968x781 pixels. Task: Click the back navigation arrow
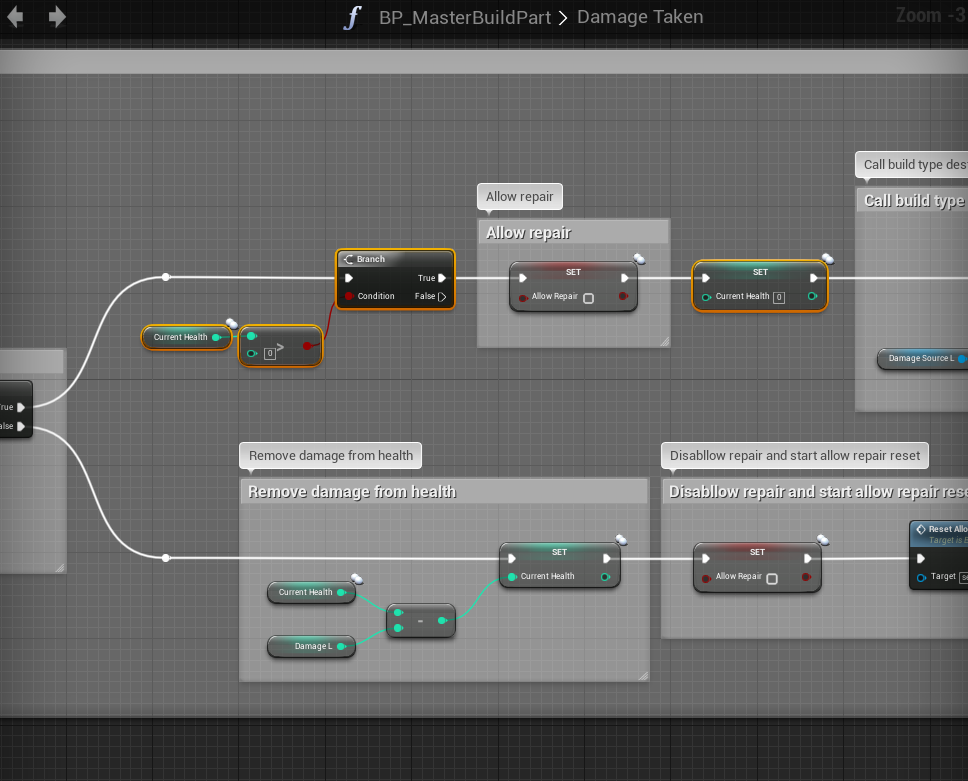coord(16,17)
